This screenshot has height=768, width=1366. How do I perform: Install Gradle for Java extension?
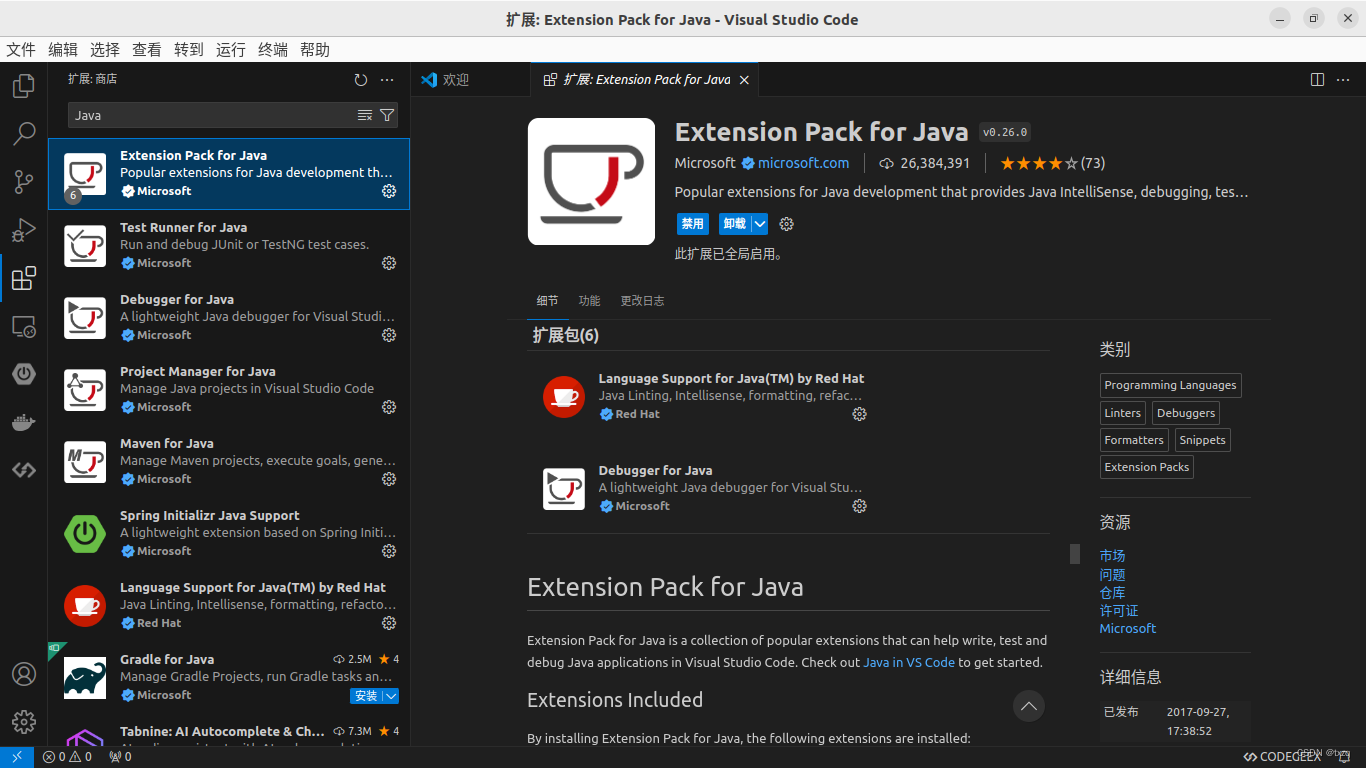(x=366, y=696)
